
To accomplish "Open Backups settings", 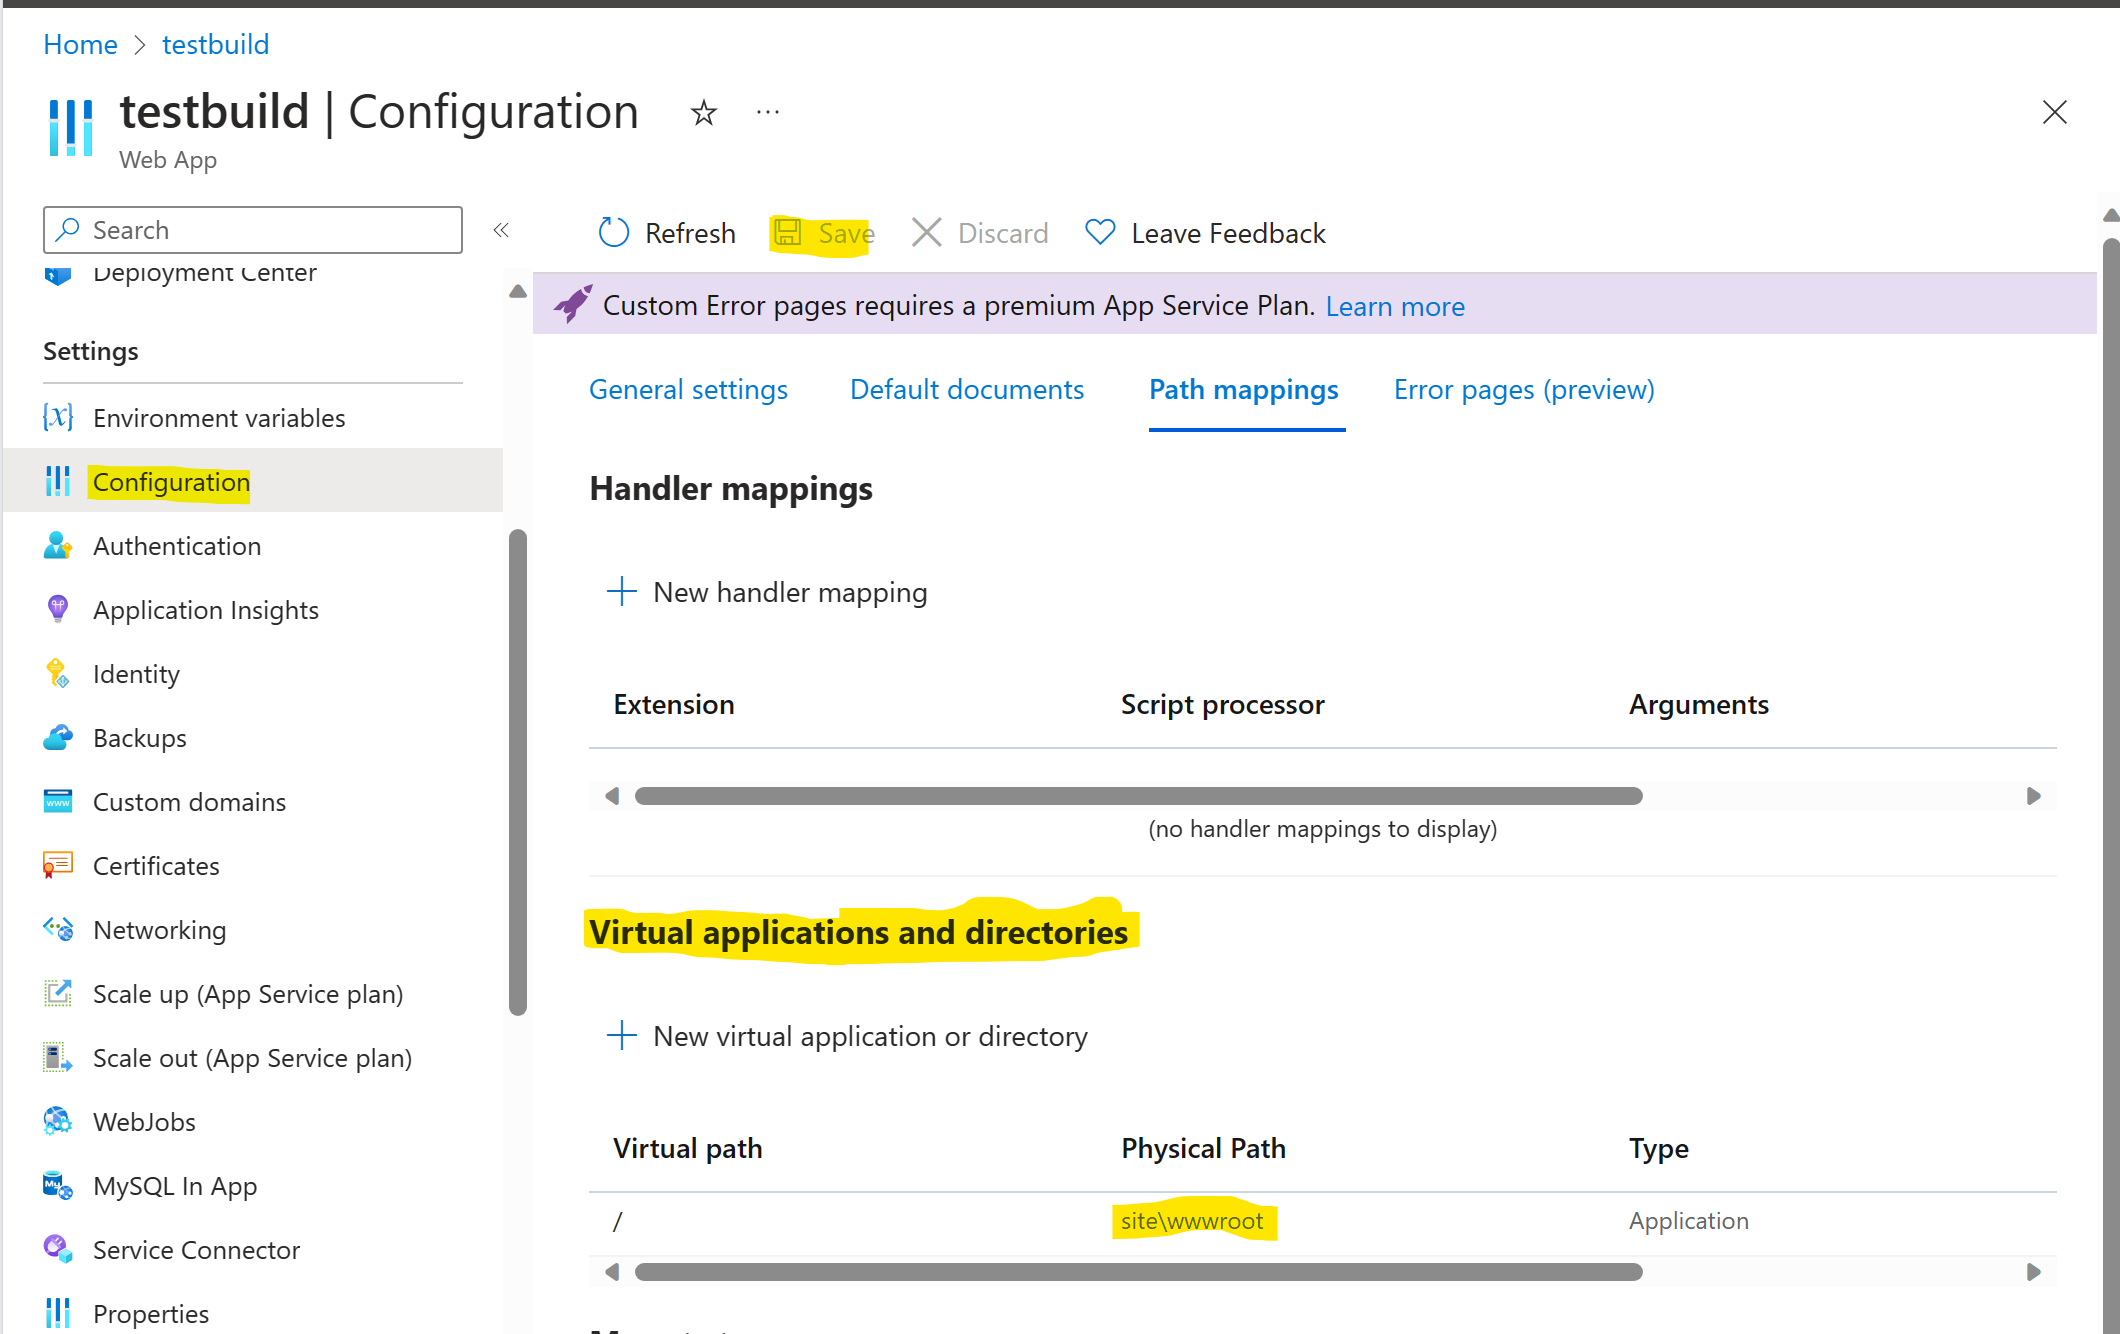I will (139, 737).
